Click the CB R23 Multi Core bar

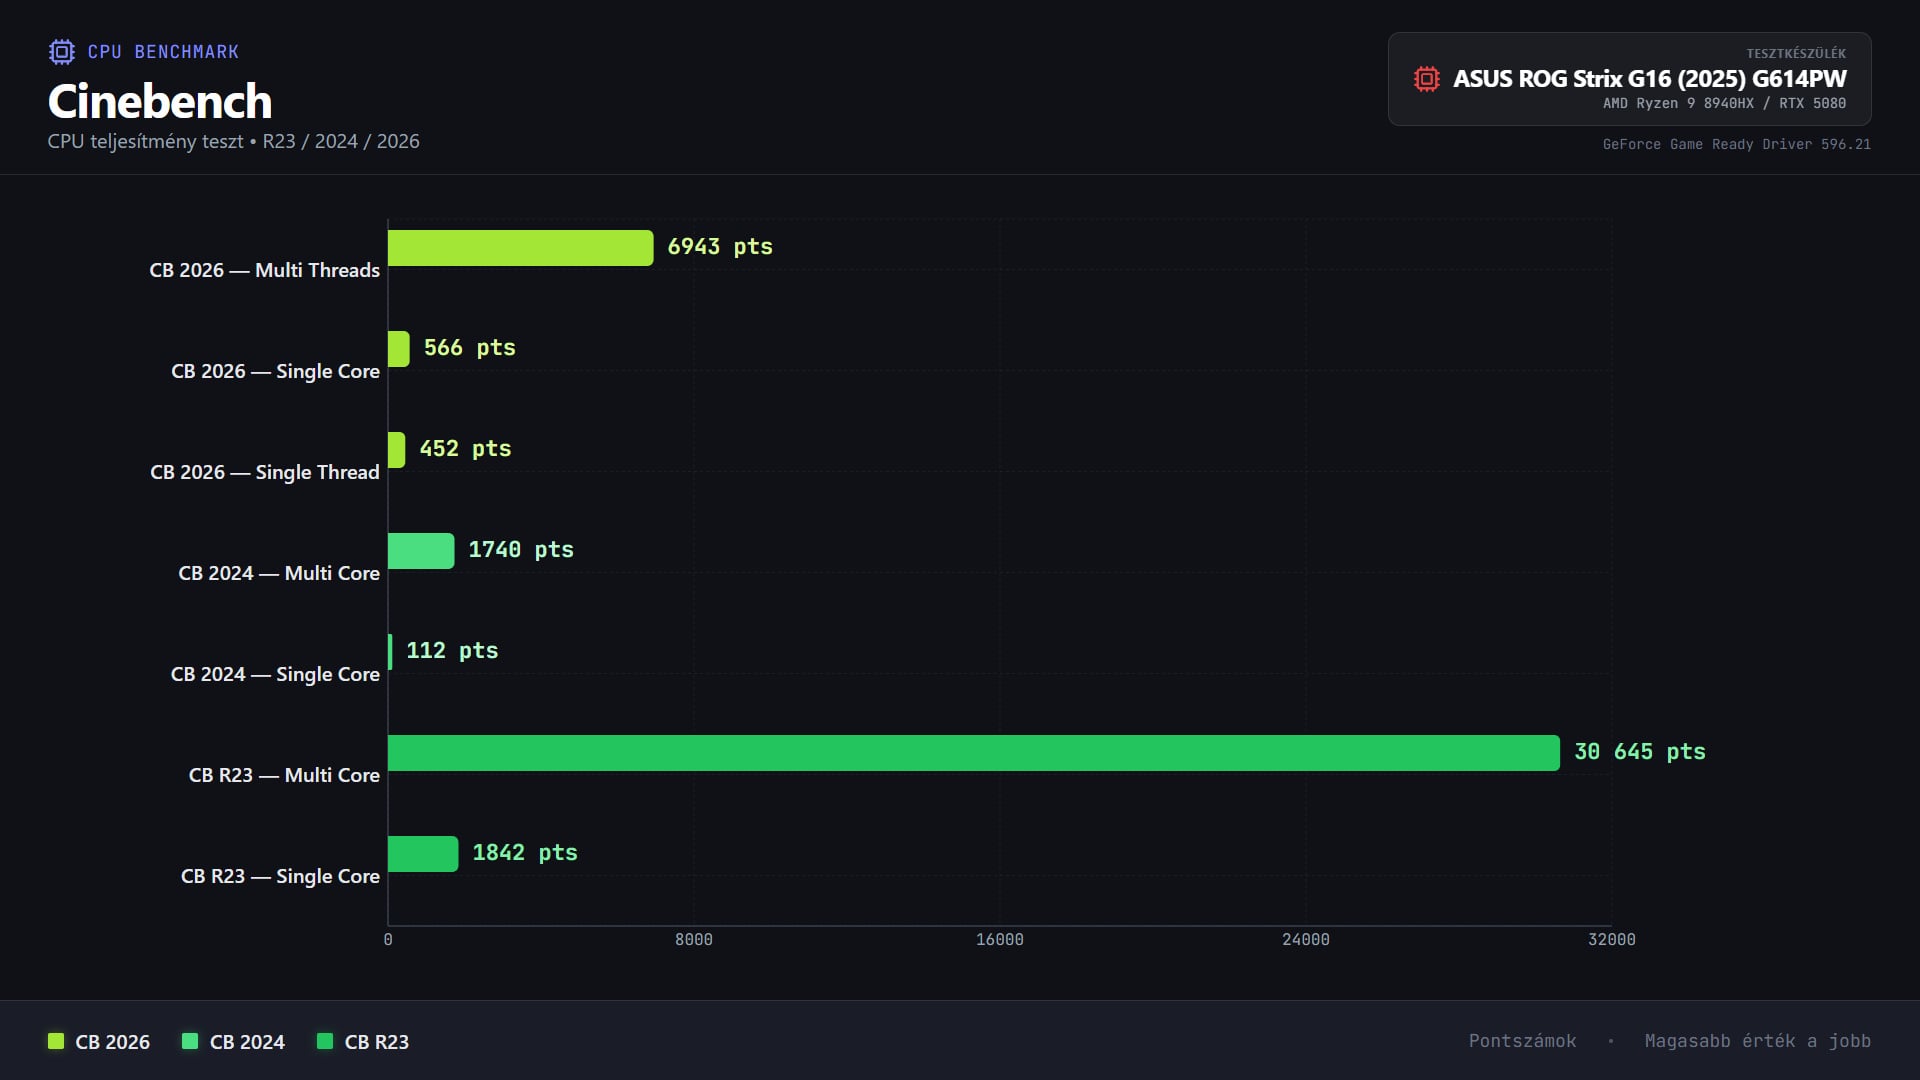click(x=973, y=753)
